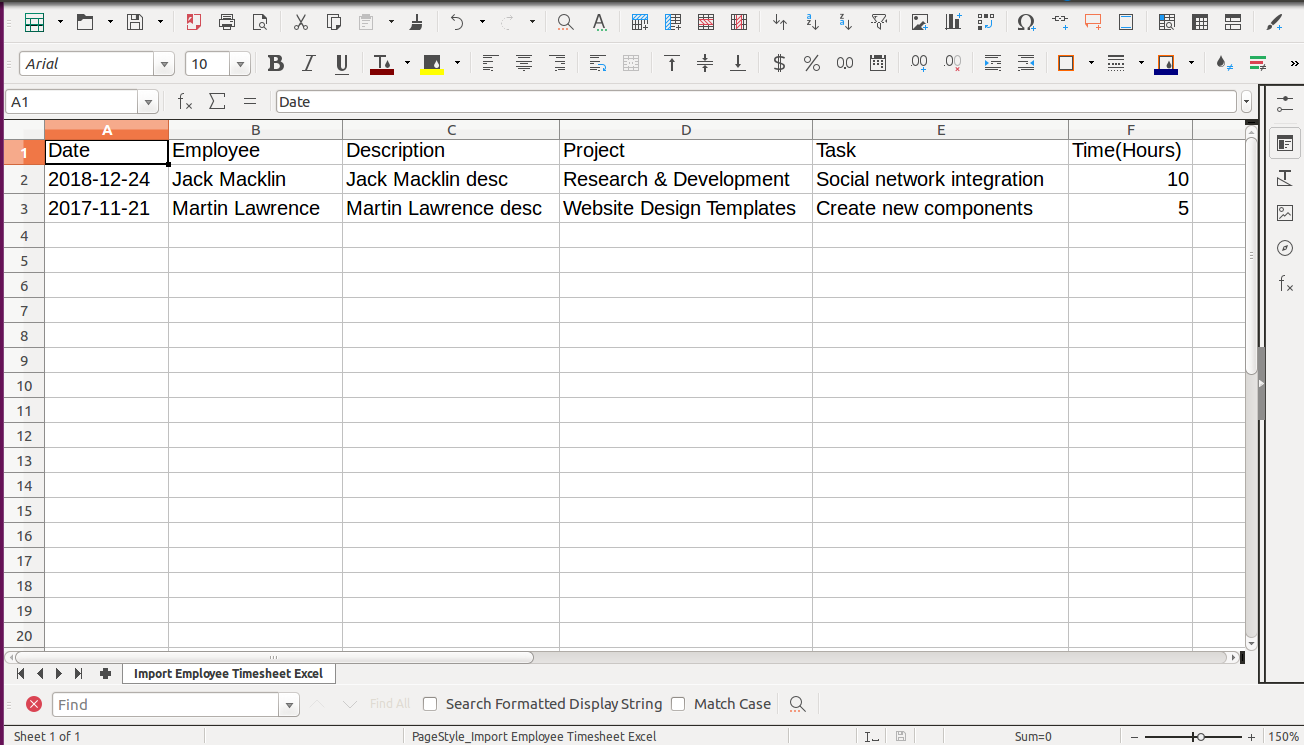Enable the Match Case checkbox

pyautogui.click(x=678, y=704)
